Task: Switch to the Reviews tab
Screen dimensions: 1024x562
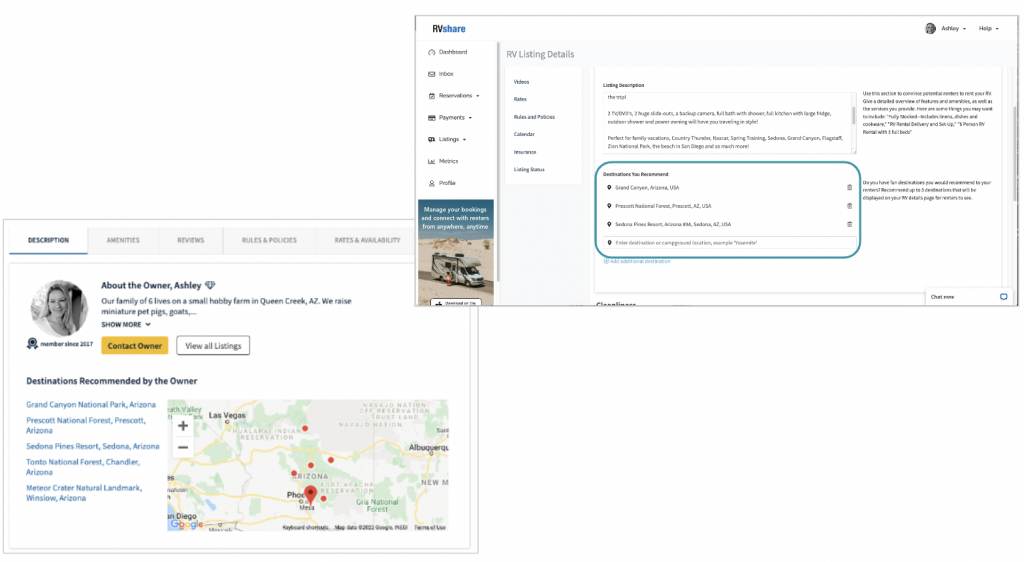Action: click(191, 240)
